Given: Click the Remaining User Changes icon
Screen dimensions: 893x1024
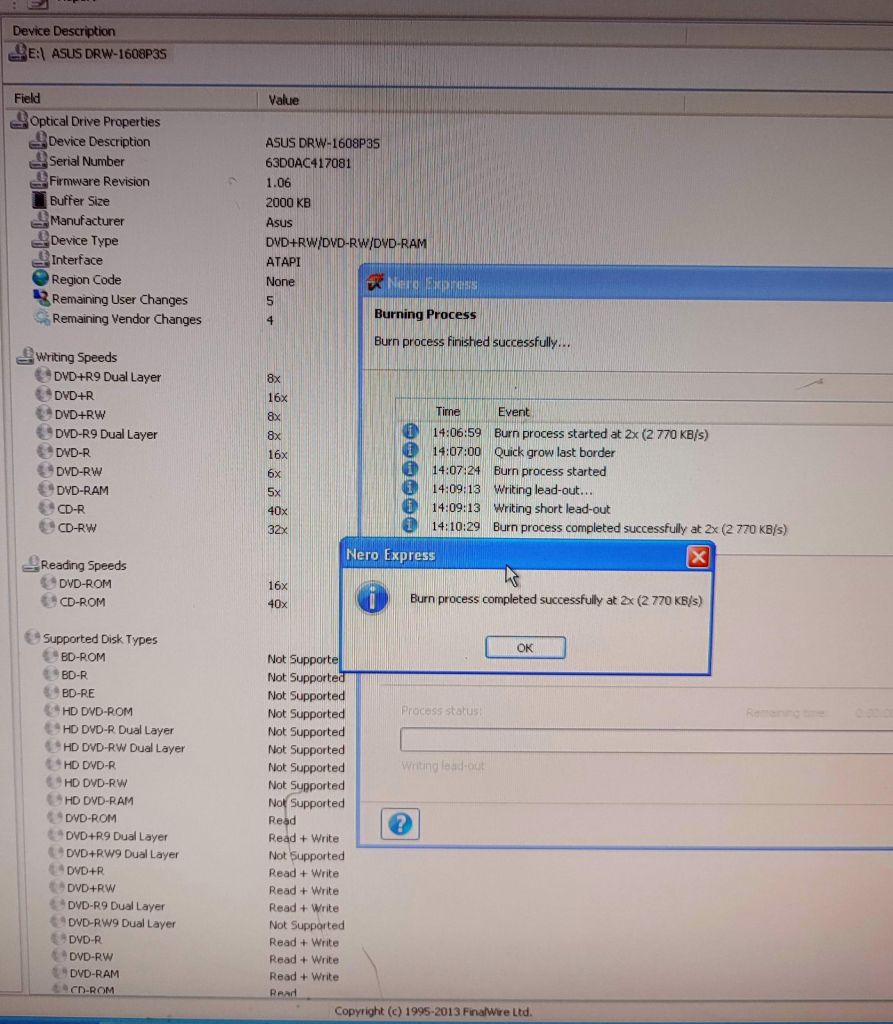Looking at the screenshot, I should tap(42, 298).
